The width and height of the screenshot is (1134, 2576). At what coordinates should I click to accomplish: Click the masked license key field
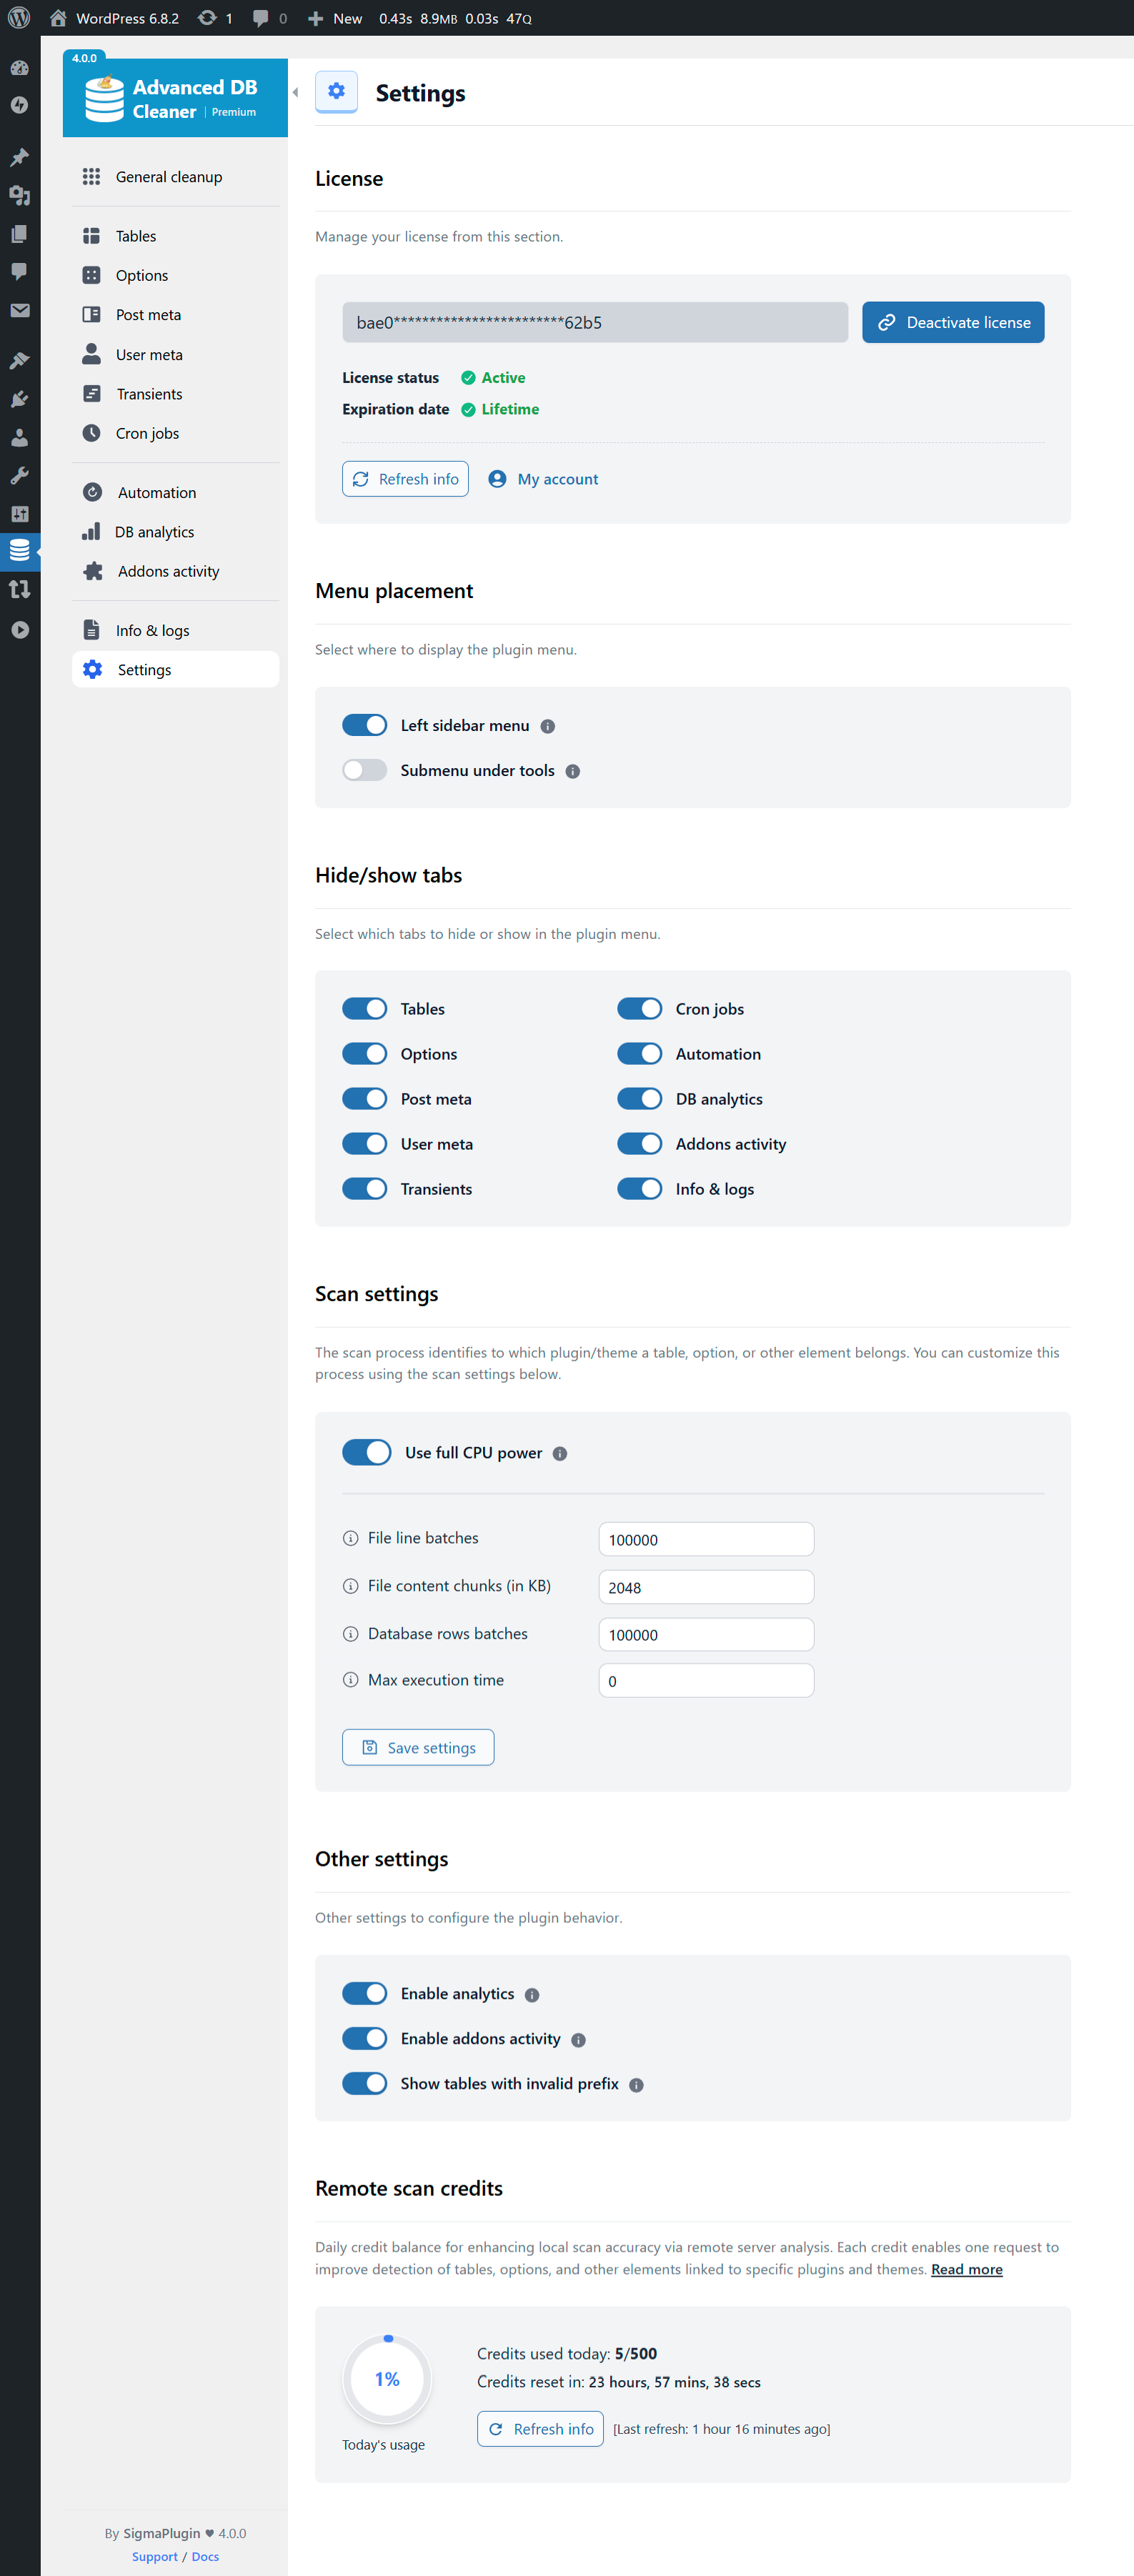point(595,322)
